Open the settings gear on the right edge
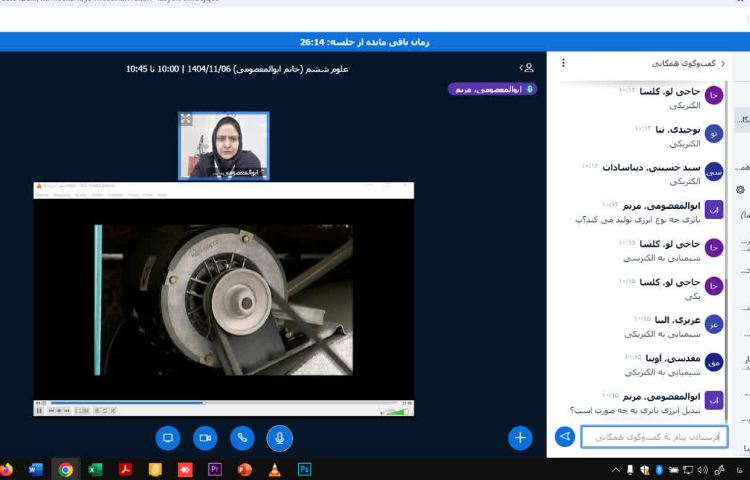 740,190
